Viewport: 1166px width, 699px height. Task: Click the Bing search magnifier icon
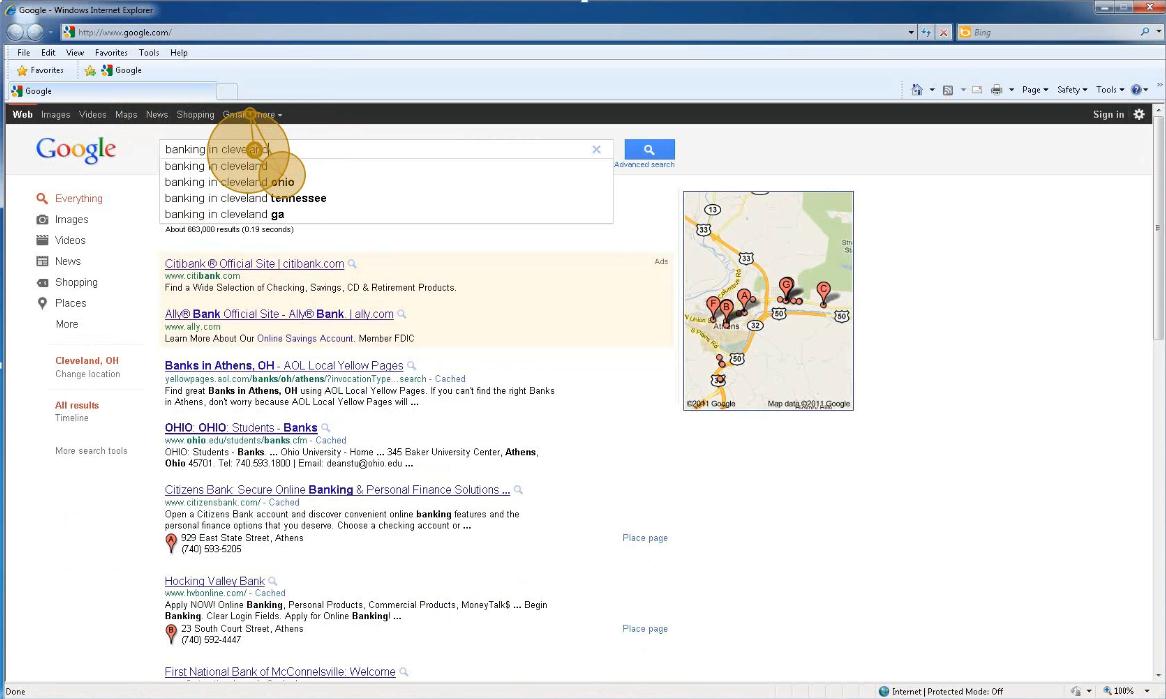(x=1144, y=32)
